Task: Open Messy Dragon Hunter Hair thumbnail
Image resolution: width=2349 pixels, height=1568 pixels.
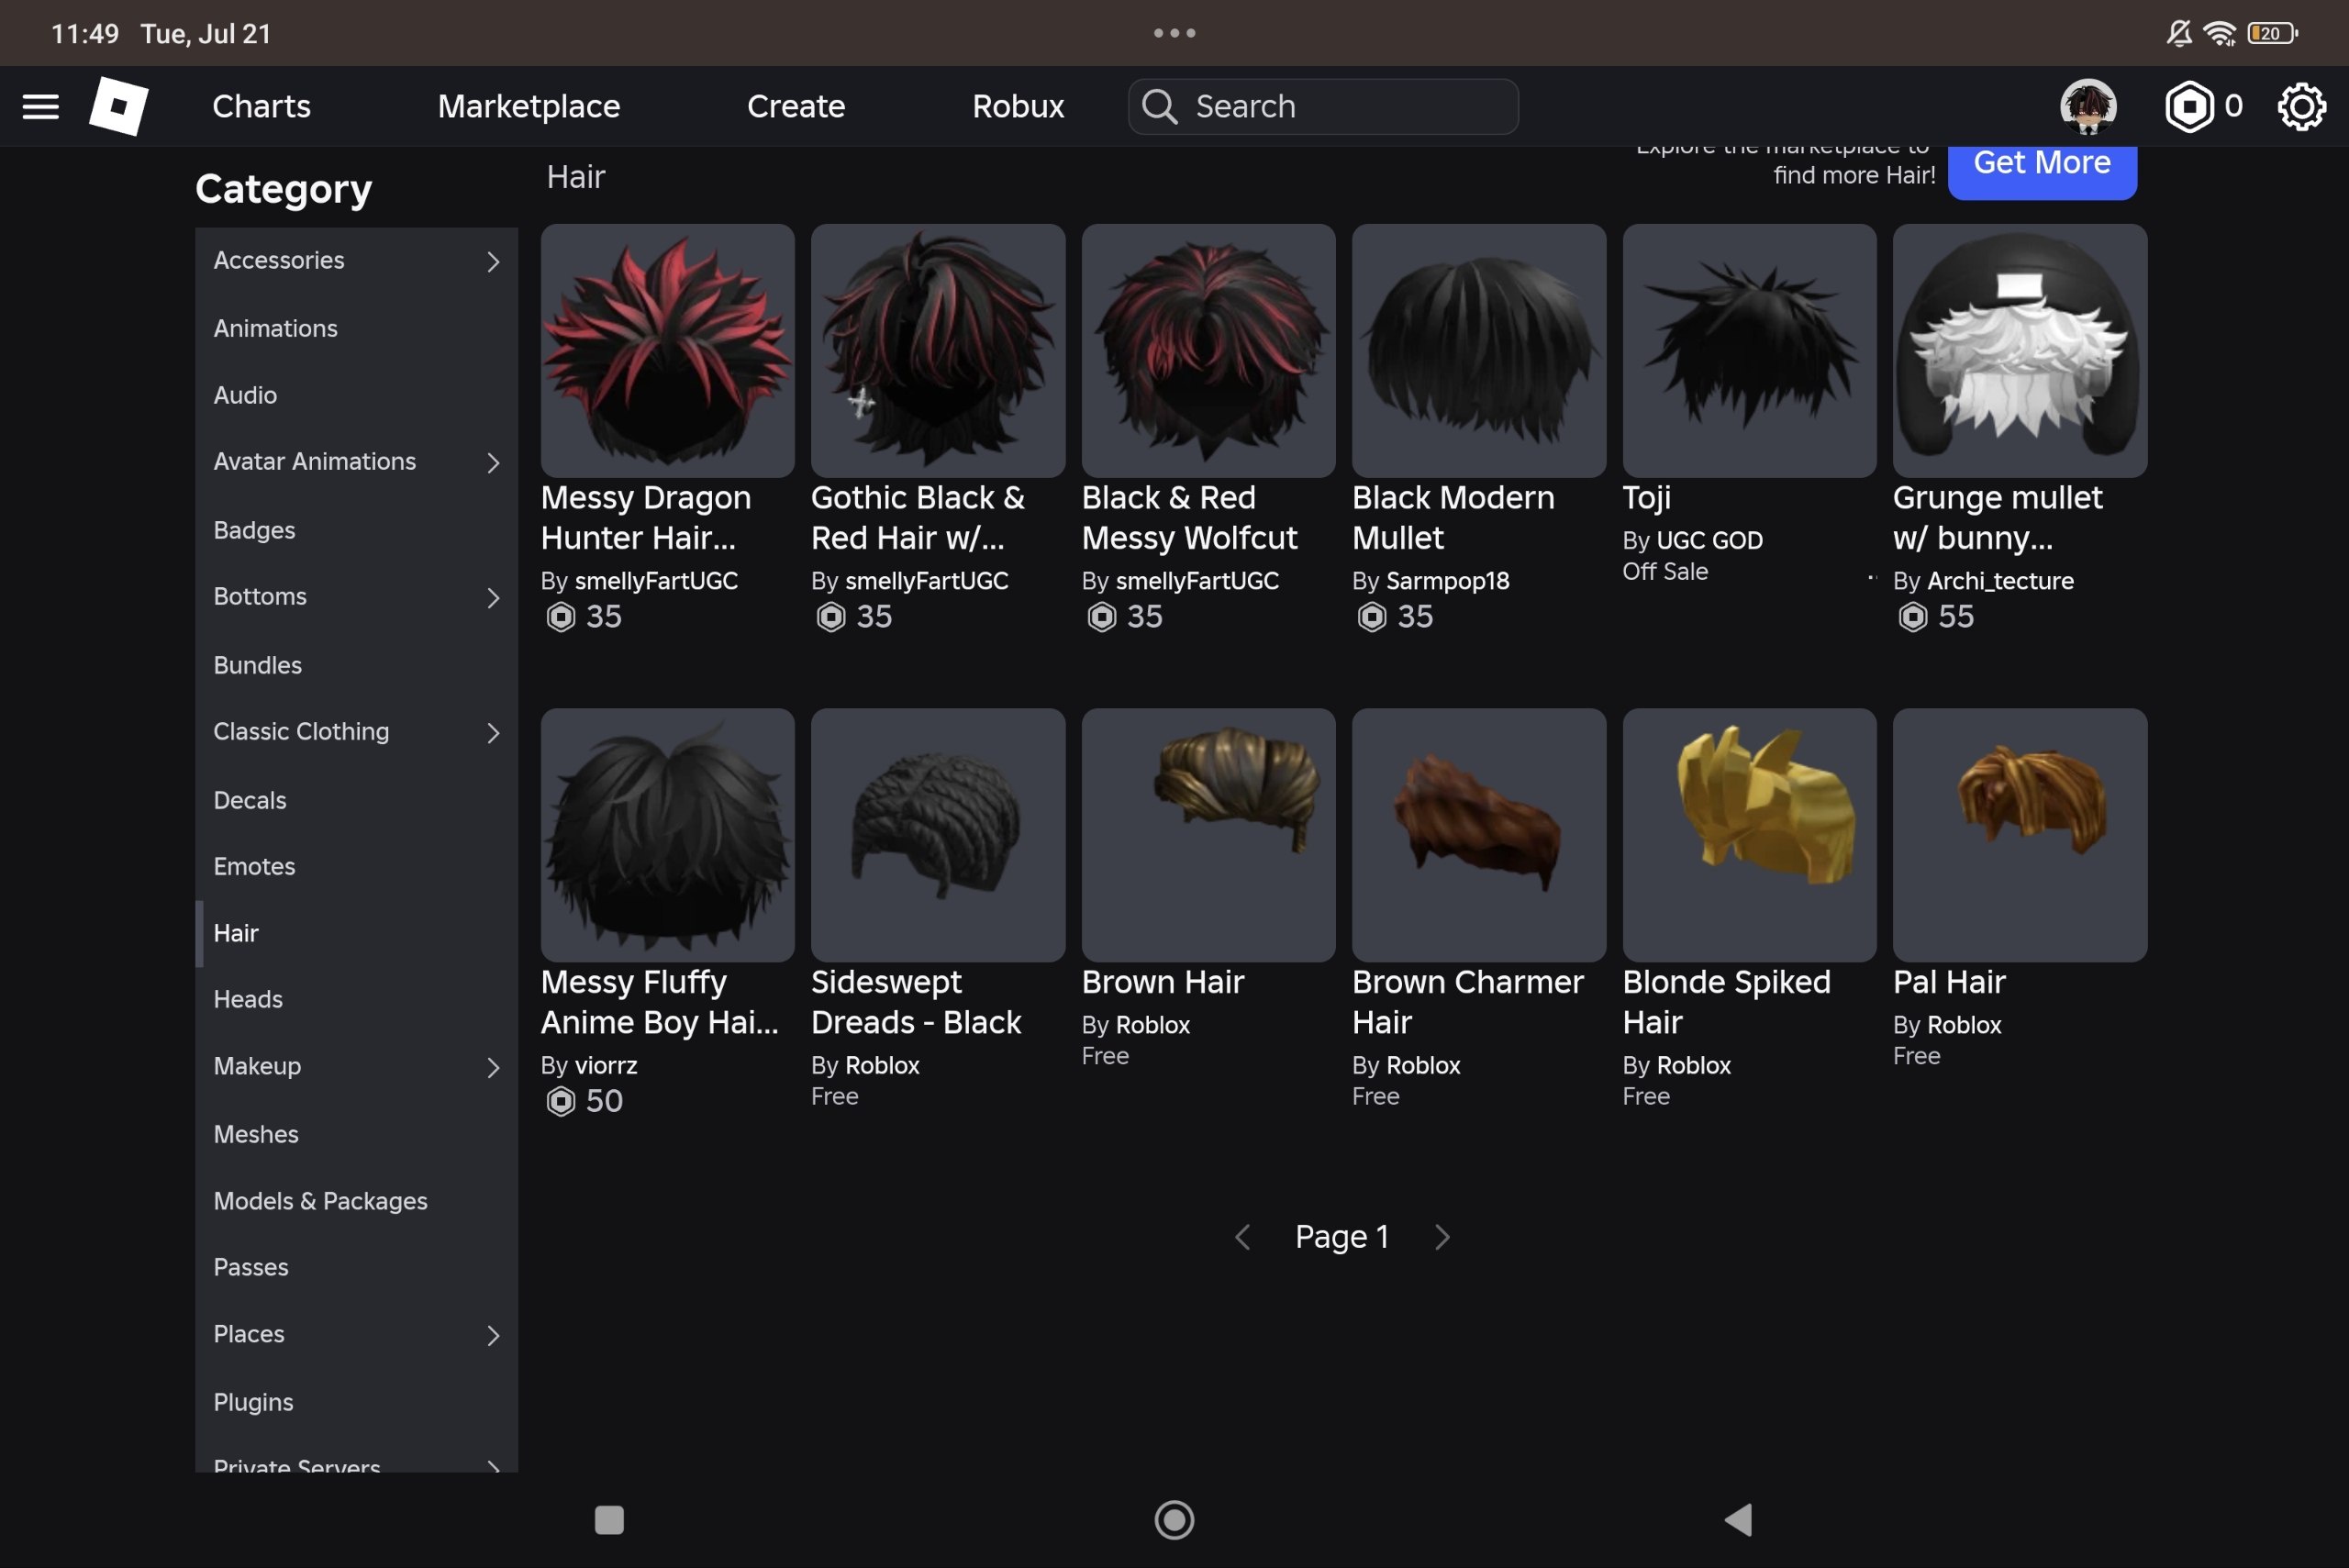Action: click(668, 351)
